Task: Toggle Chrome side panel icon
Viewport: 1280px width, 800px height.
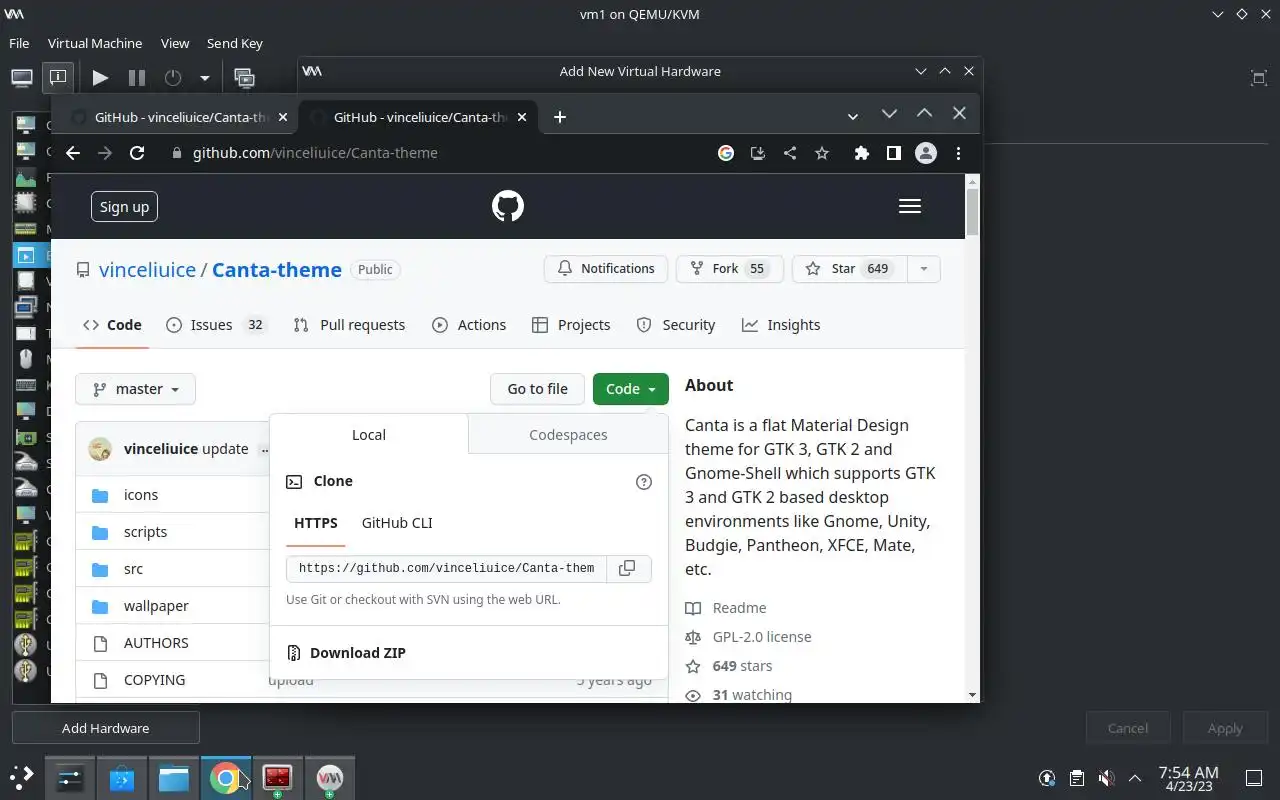Action: coord(893,153)
